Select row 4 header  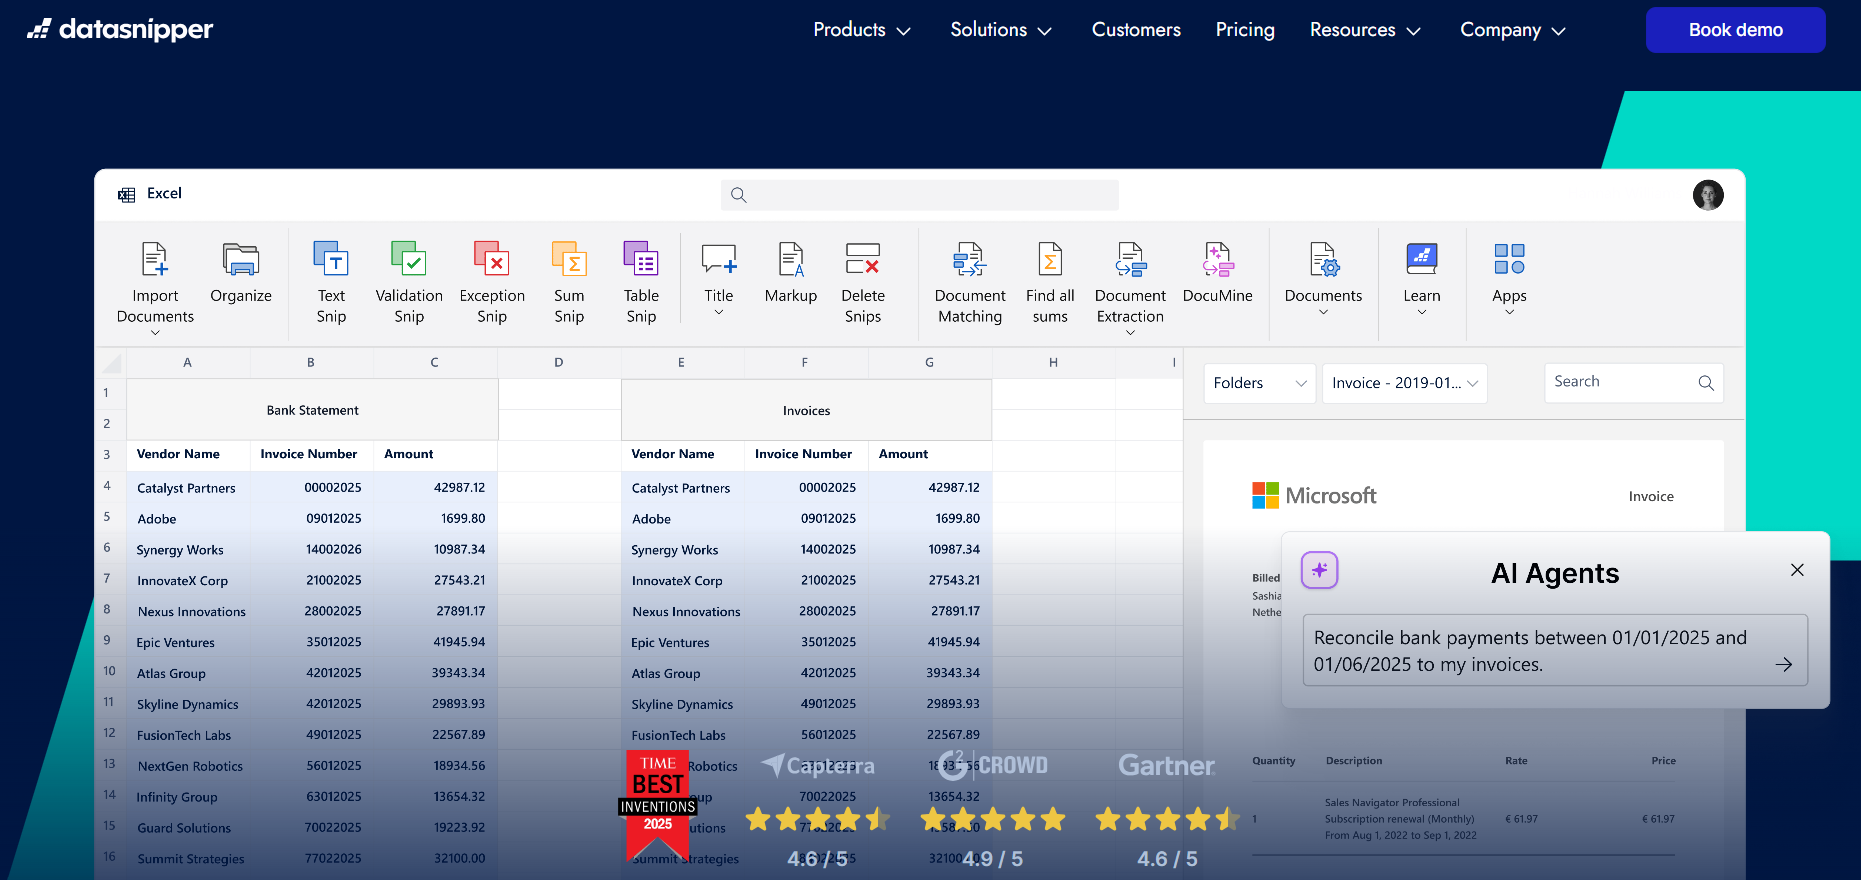click(108, 486)
